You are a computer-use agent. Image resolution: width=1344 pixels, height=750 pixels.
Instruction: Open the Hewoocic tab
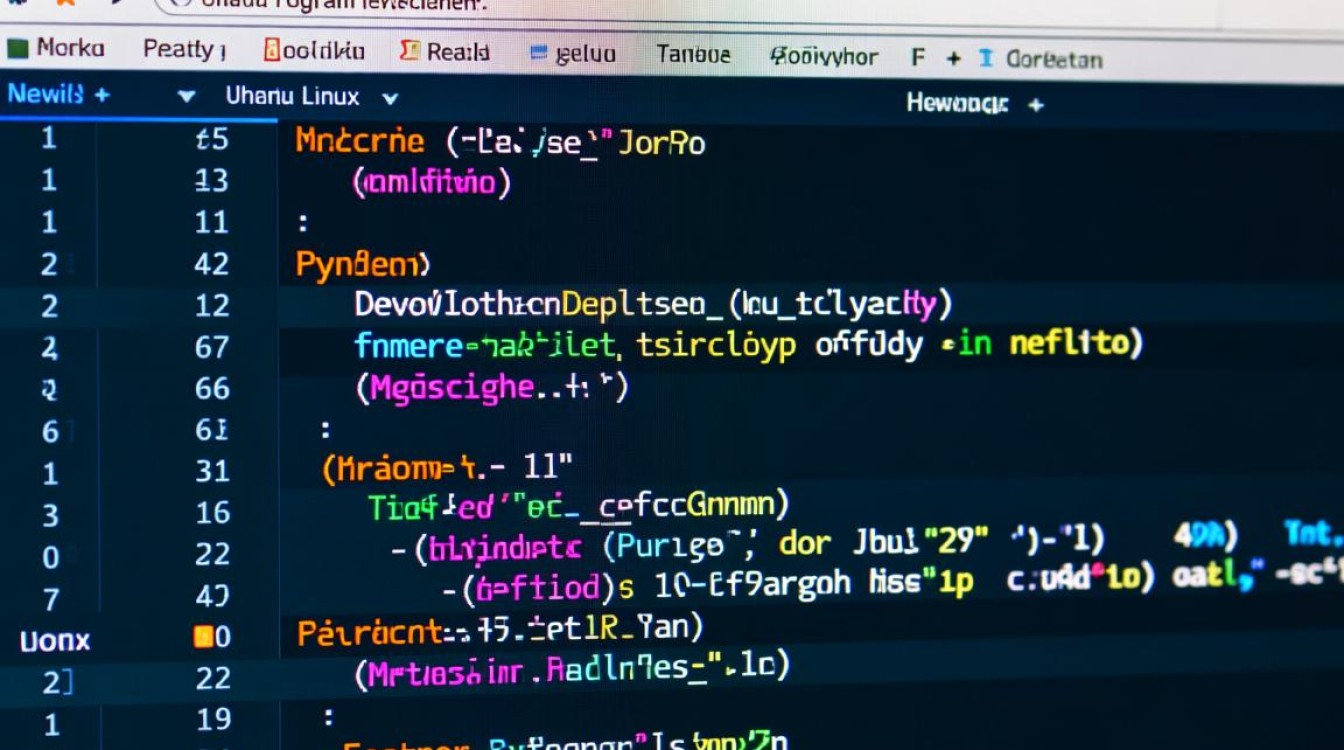(957, 103)
